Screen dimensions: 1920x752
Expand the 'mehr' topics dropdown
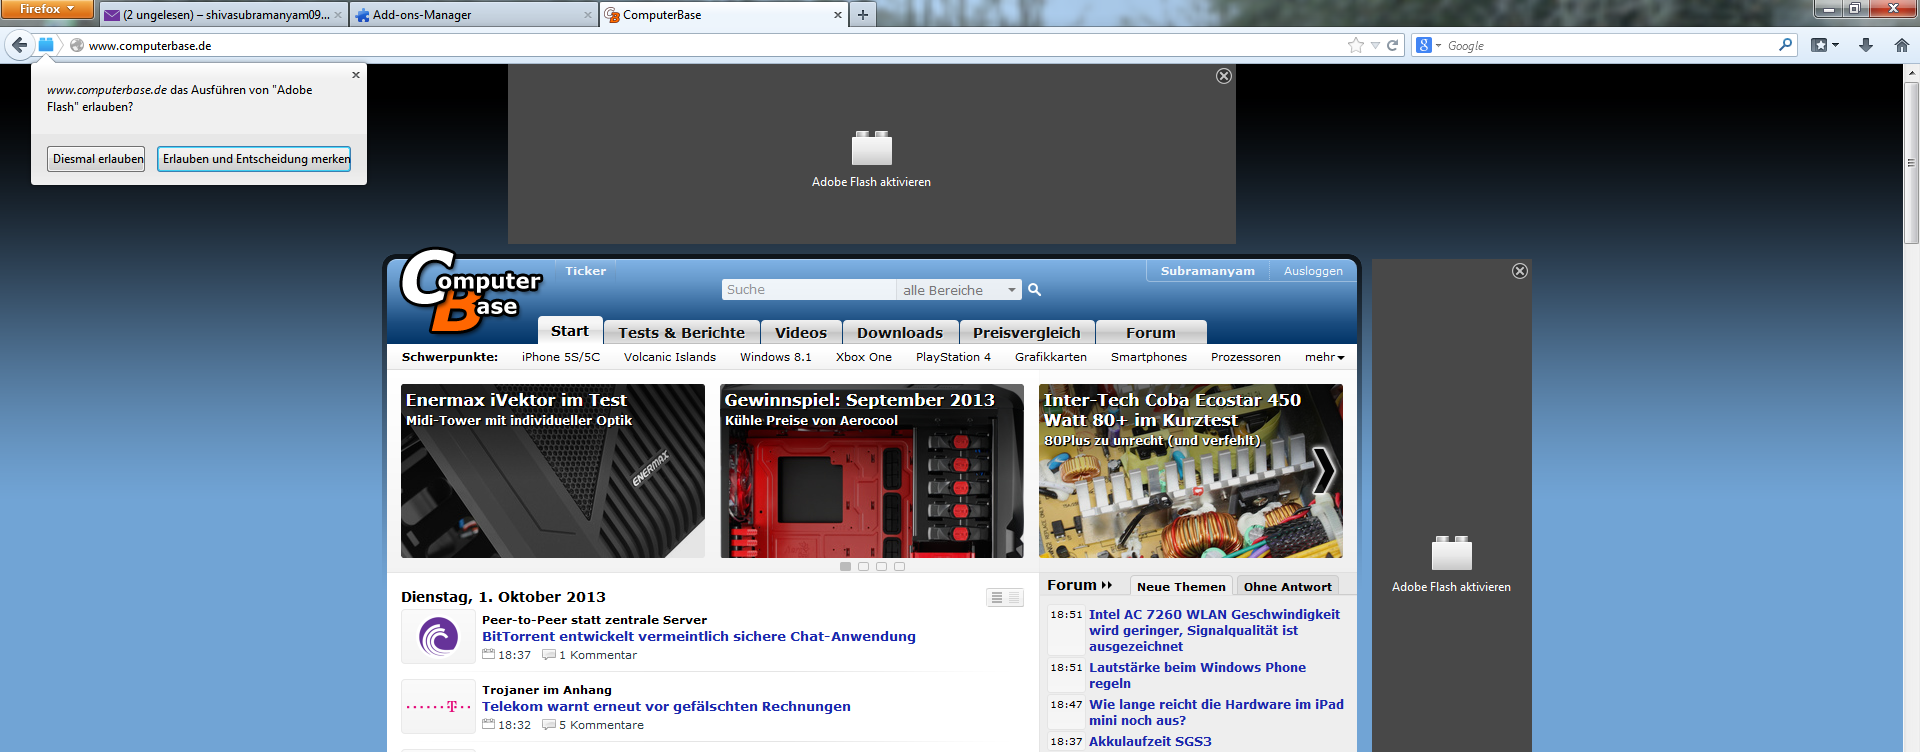pos(1325,357)
